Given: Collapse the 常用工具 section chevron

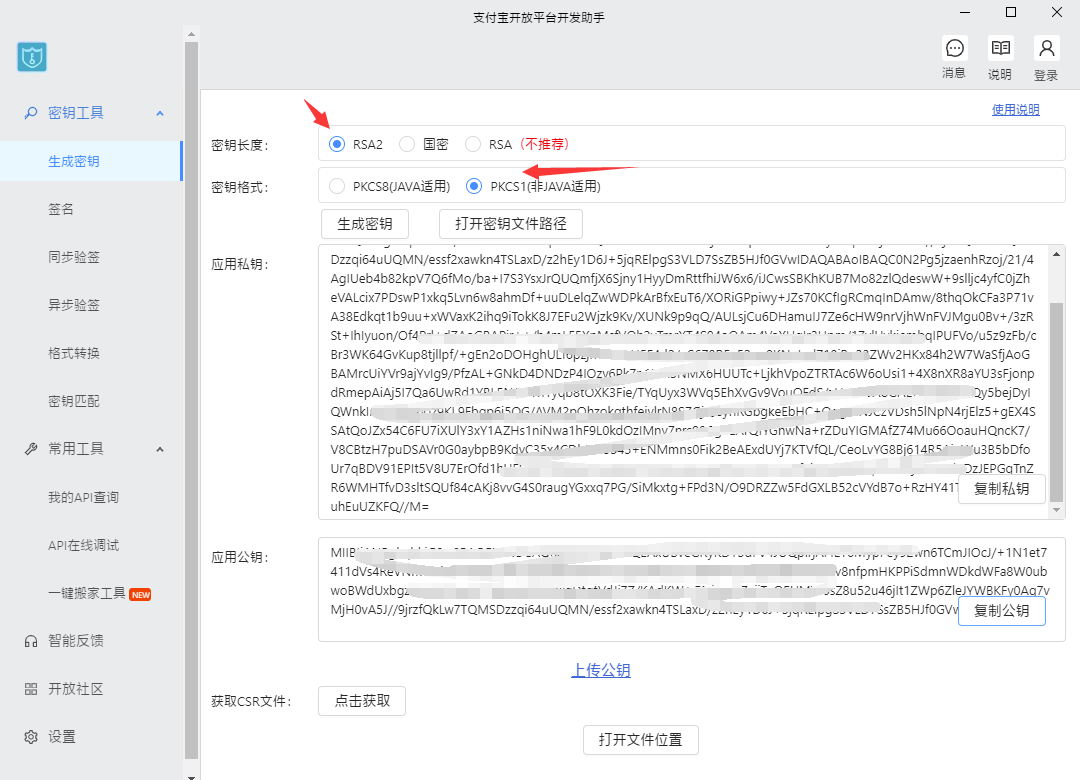Looking at the screenshot, I should [x=160, y=450].
